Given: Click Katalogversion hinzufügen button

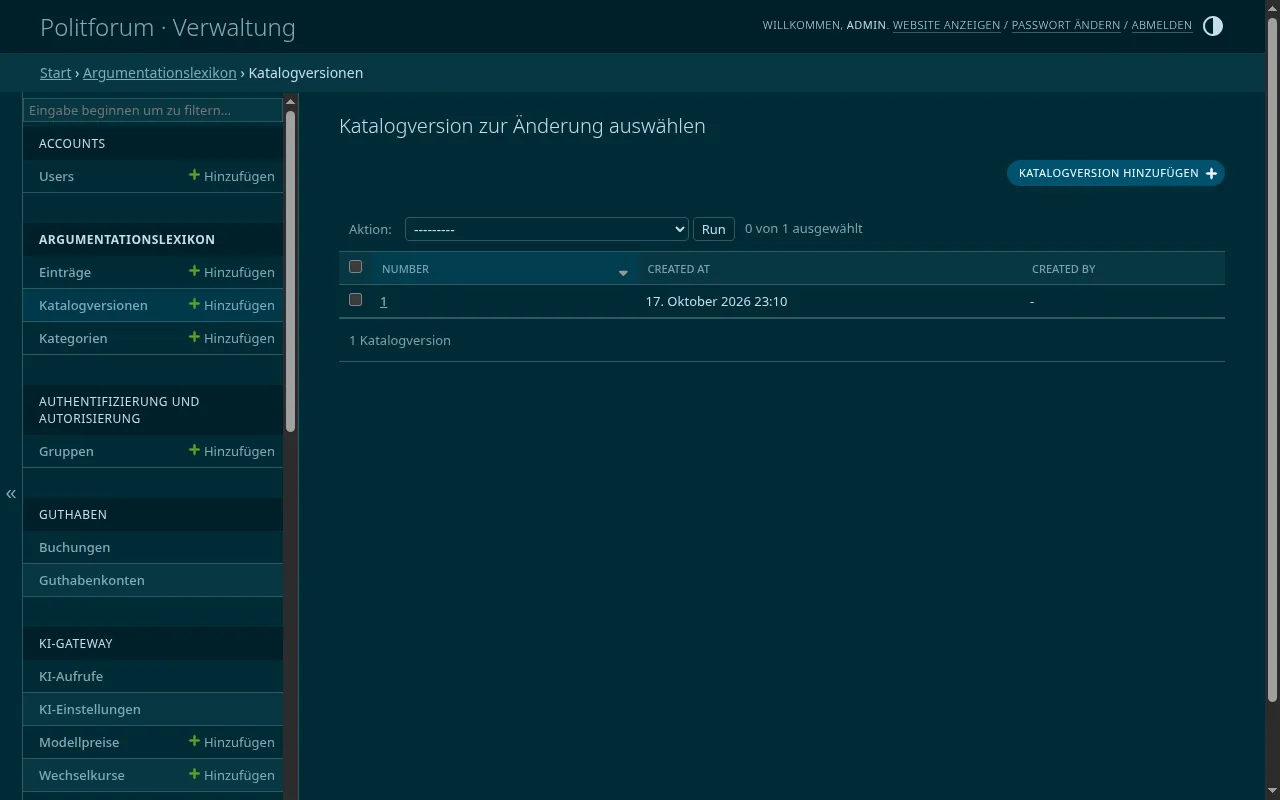Looking at the screenshot, I should [1116, 173].
